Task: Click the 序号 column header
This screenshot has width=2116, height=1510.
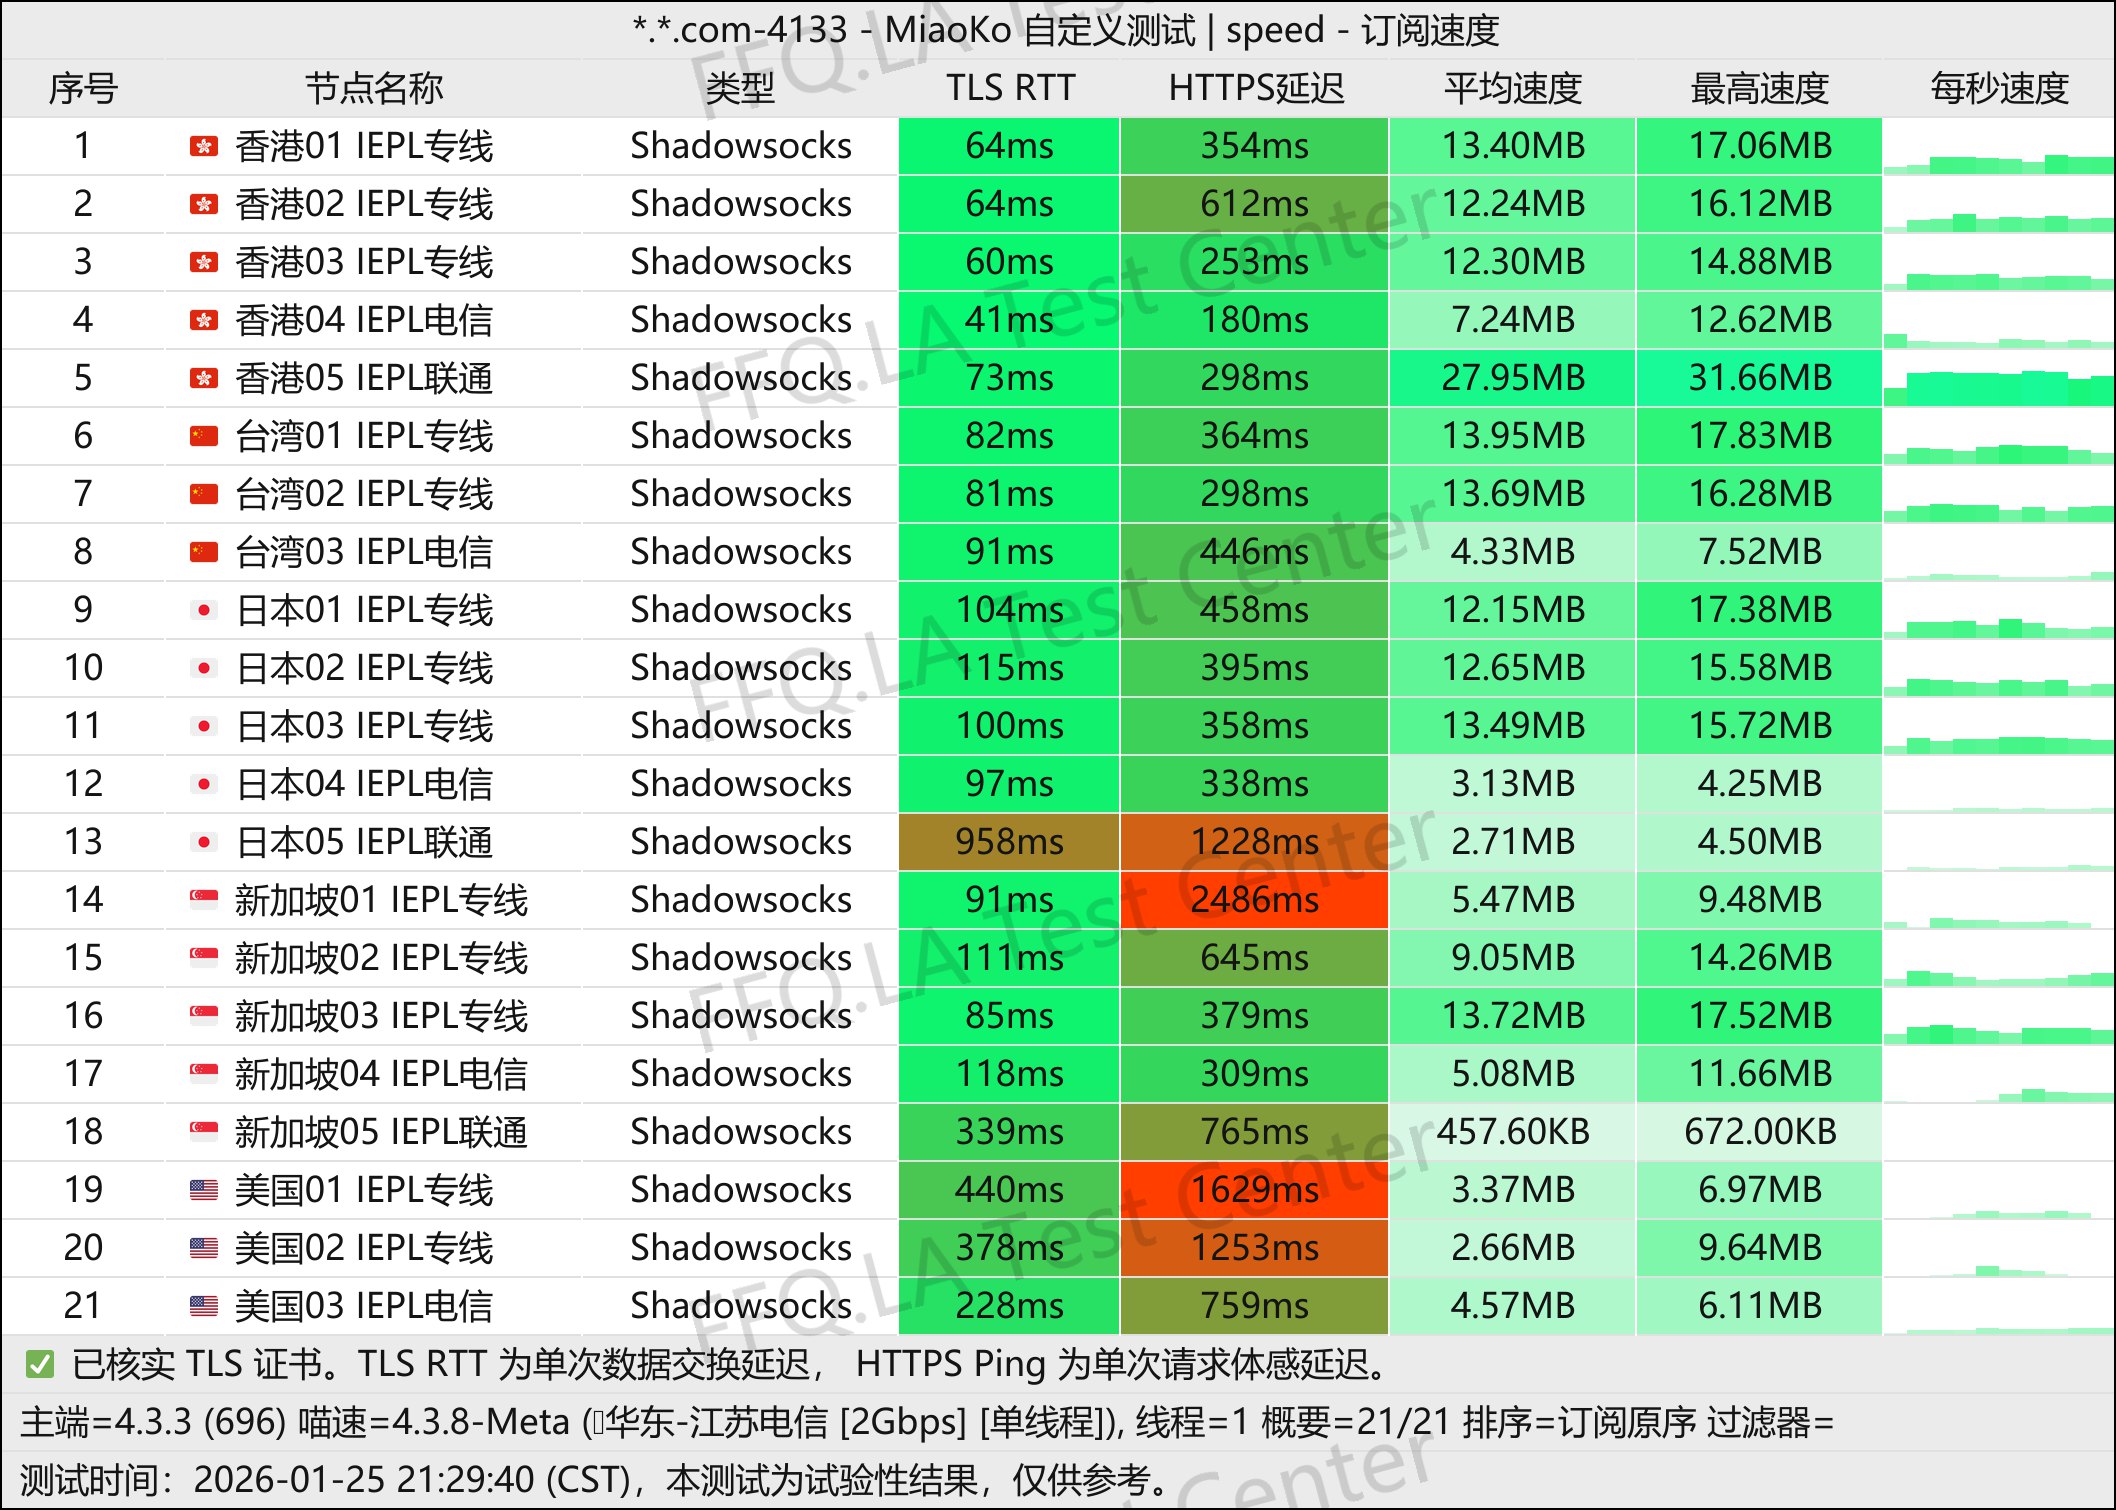Action: [x=83, y=89]
